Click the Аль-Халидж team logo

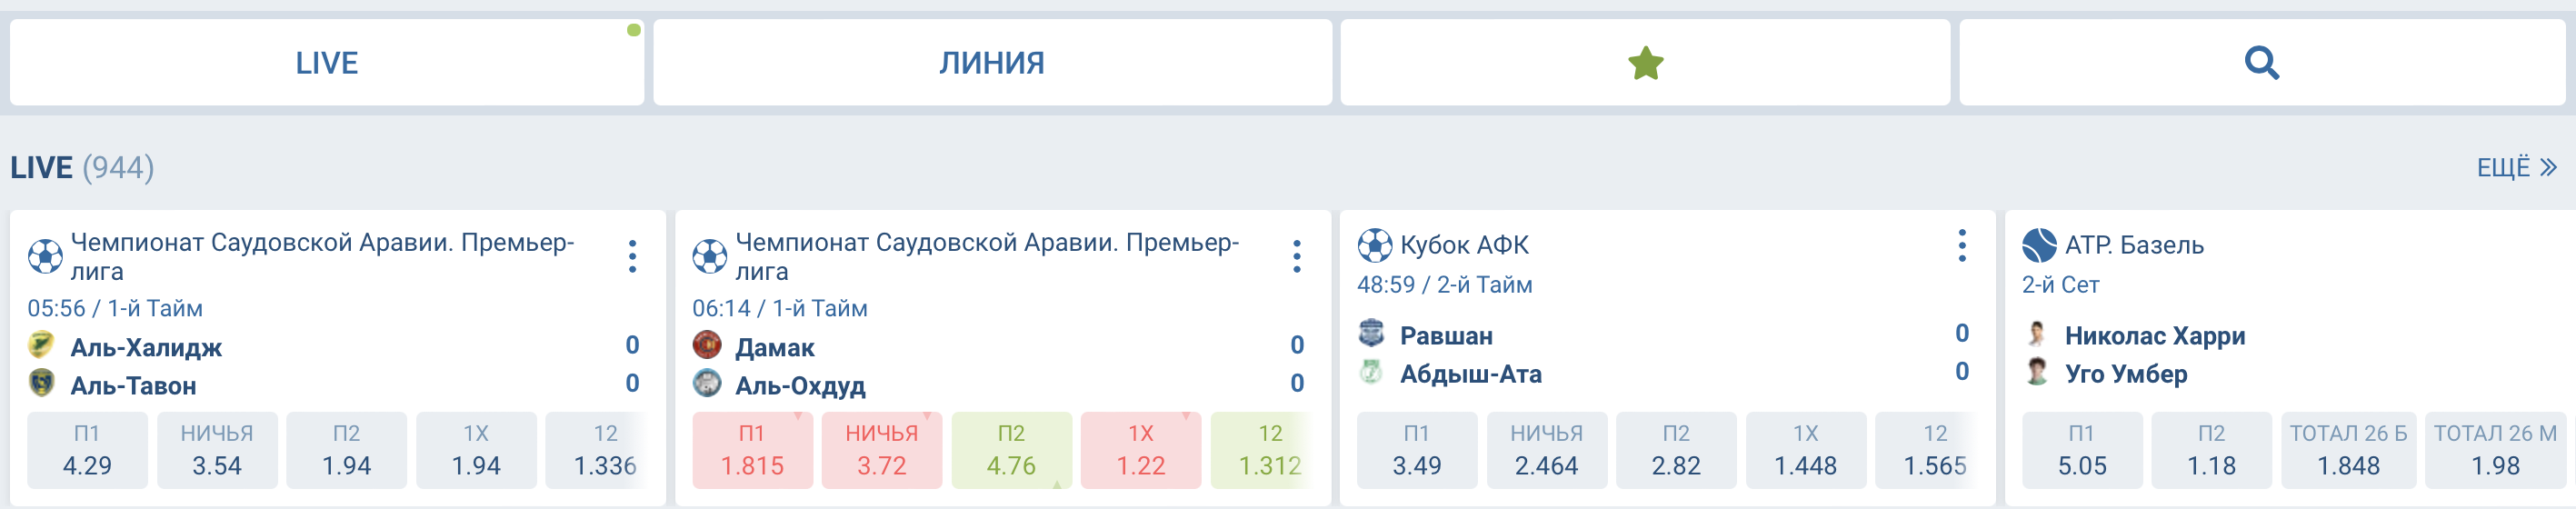pos(42,345)
